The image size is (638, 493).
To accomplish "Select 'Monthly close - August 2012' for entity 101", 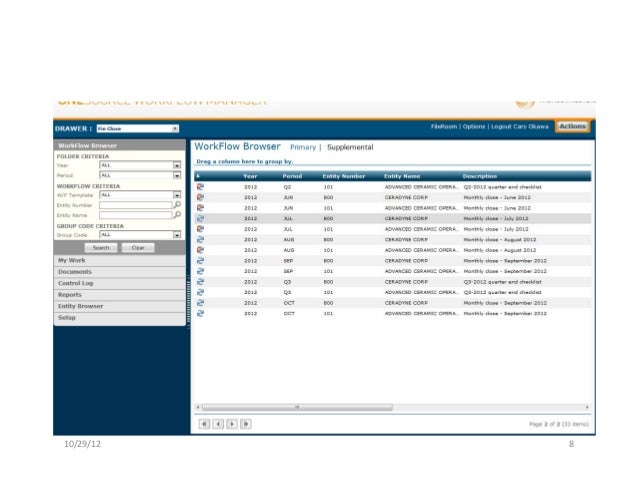I will (500, 251).
